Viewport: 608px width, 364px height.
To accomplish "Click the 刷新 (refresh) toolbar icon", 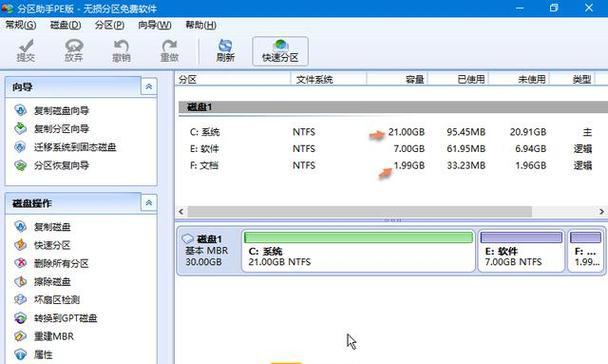I will 225,51.
